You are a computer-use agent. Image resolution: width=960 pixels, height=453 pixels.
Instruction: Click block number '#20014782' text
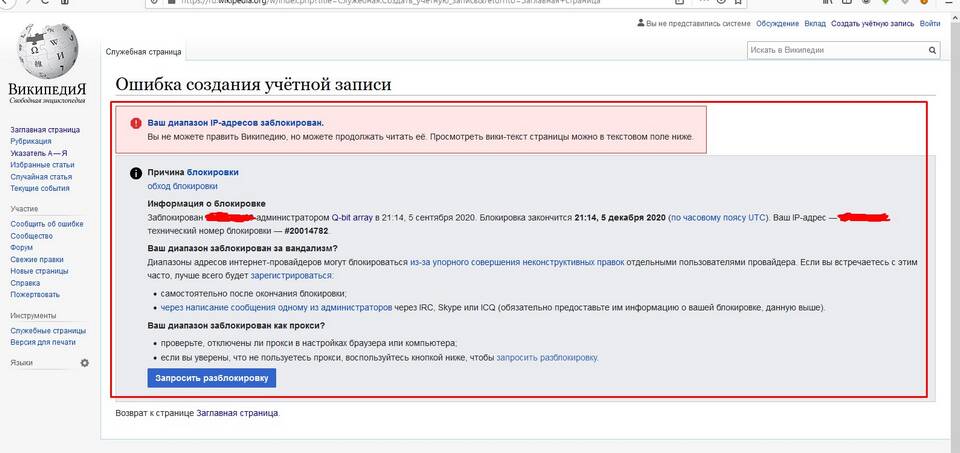pyautogui.click(x=306, y=231)
